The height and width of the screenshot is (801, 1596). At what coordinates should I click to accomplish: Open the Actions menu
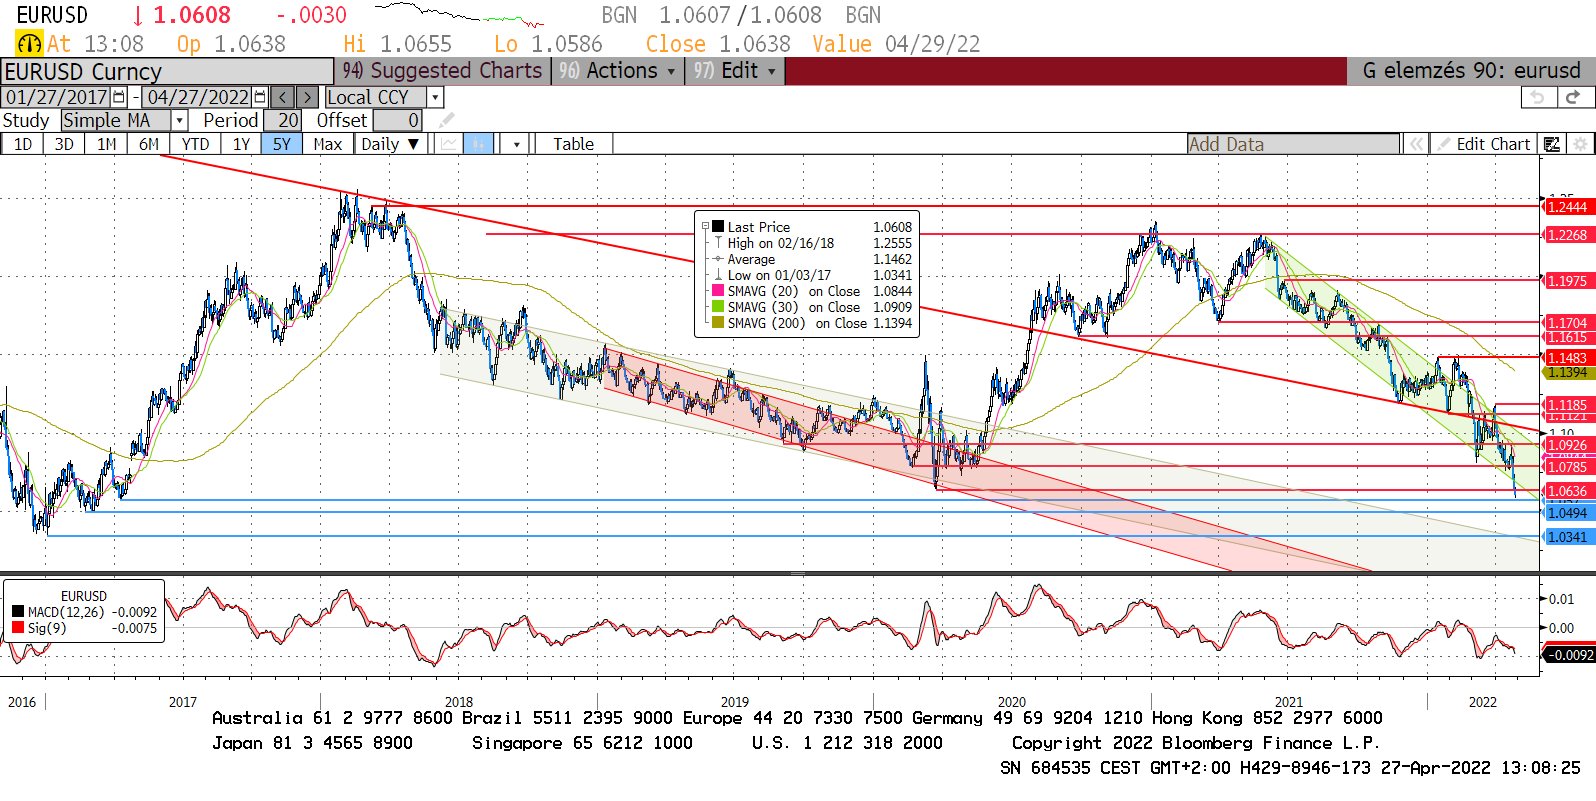pos(618,71)
